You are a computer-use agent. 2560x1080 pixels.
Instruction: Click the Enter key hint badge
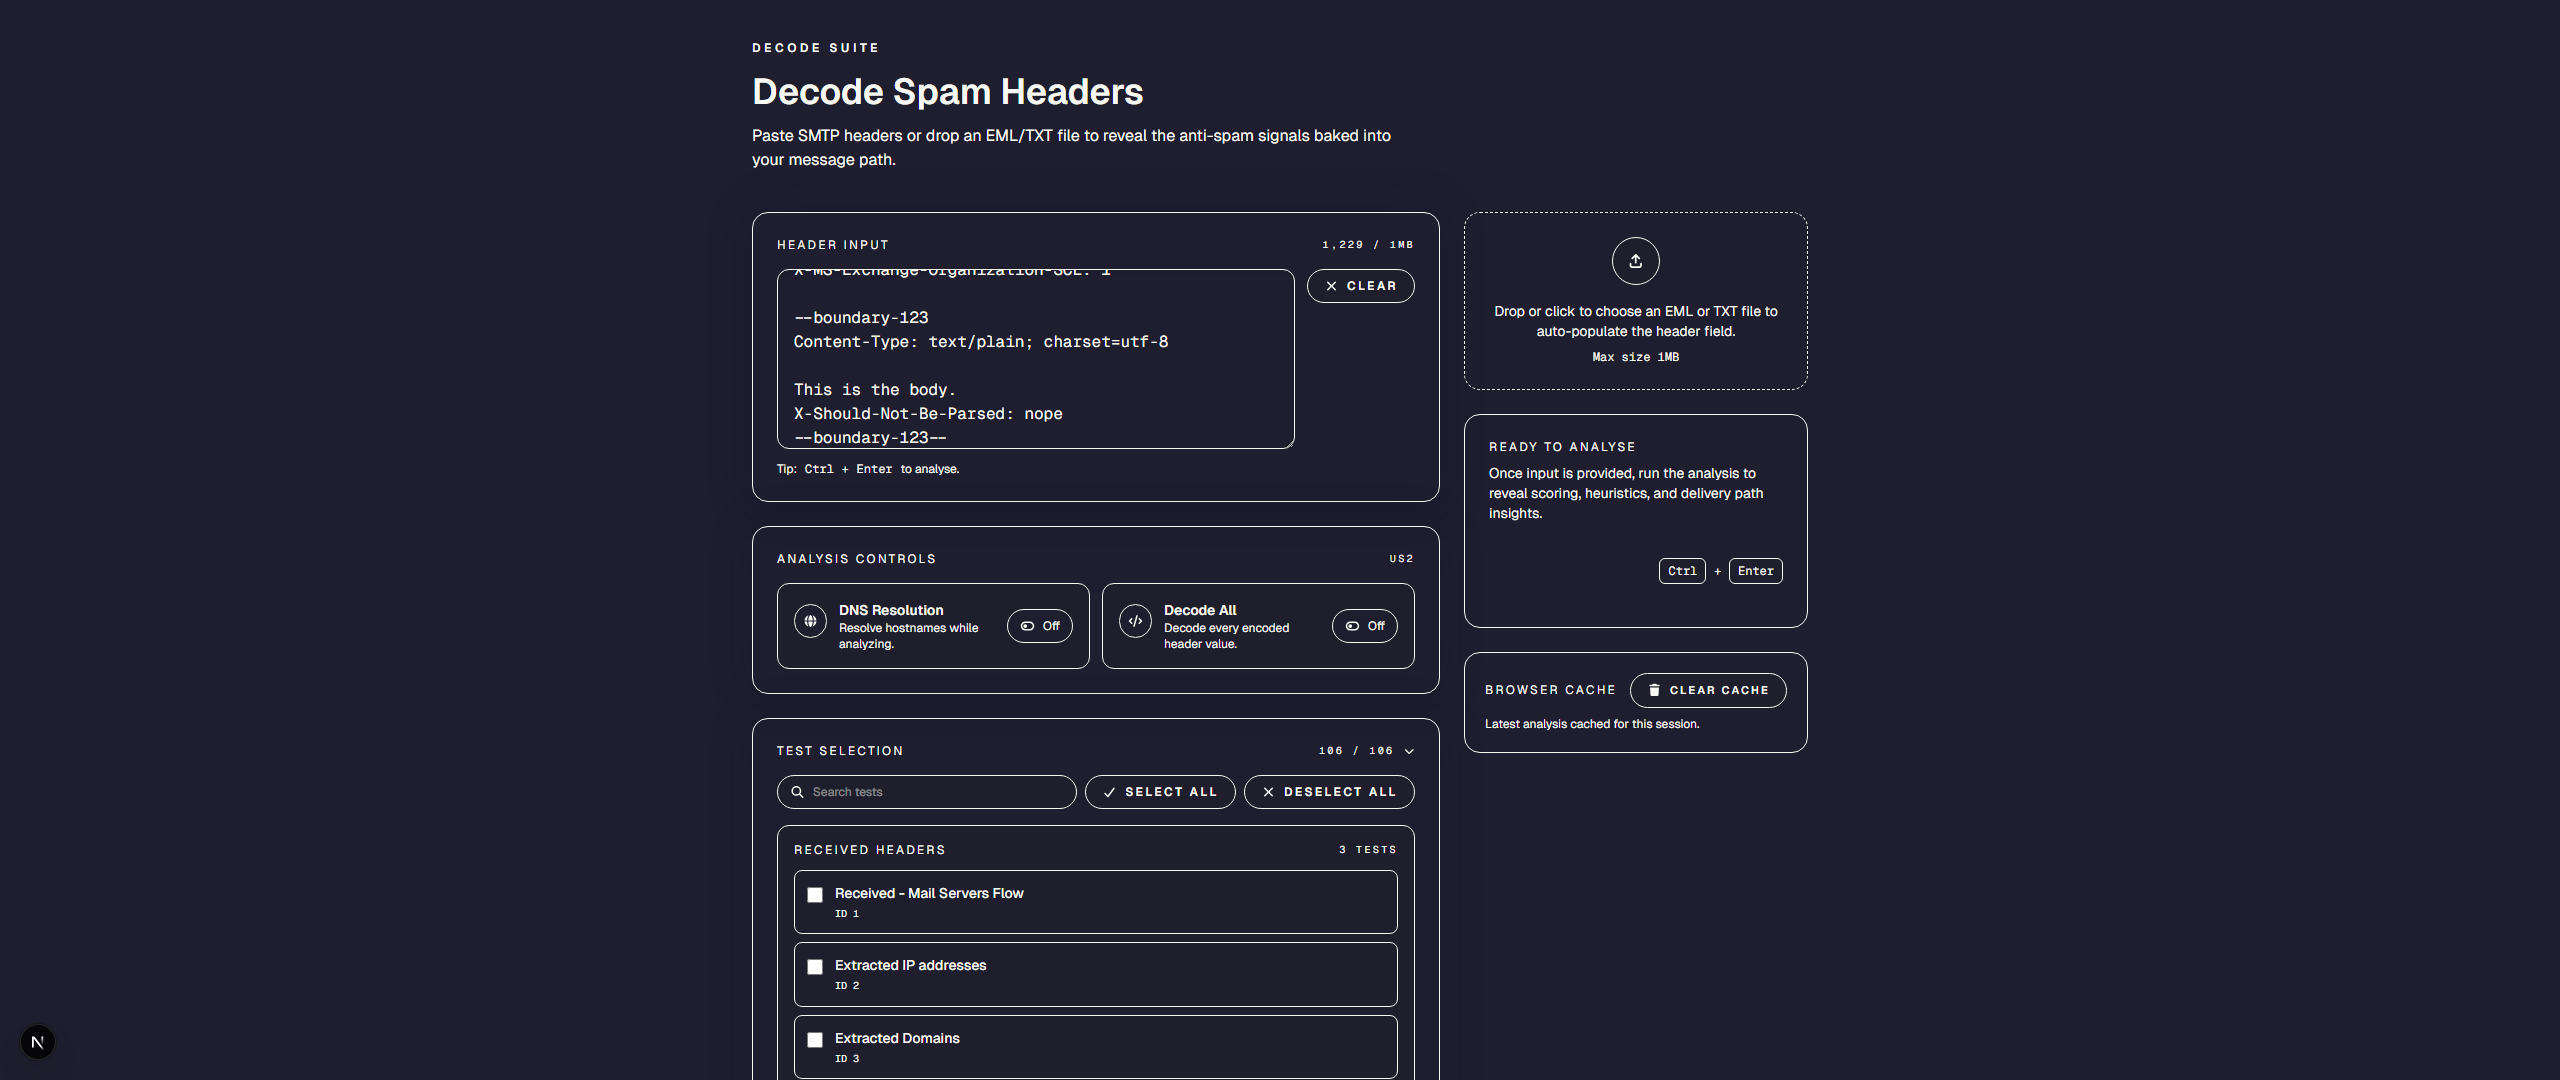[x=1755, y=571]
